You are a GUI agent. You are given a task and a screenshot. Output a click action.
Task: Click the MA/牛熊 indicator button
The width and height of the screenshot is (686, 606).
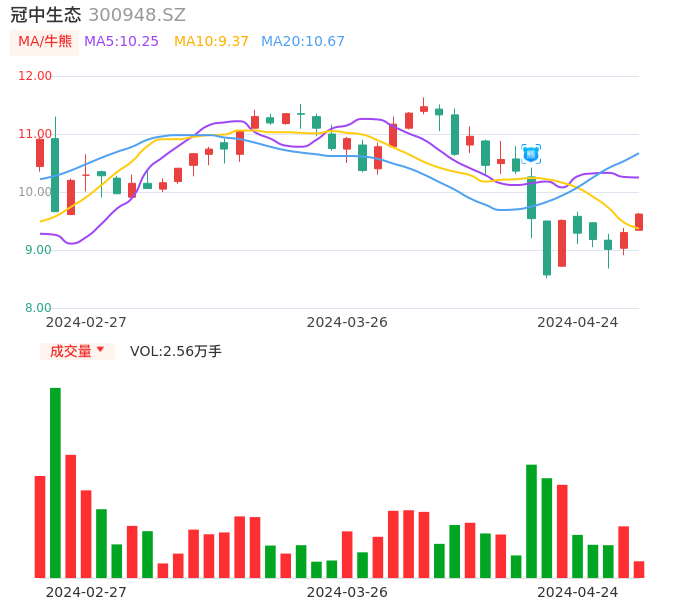click(x=45, y=42)
